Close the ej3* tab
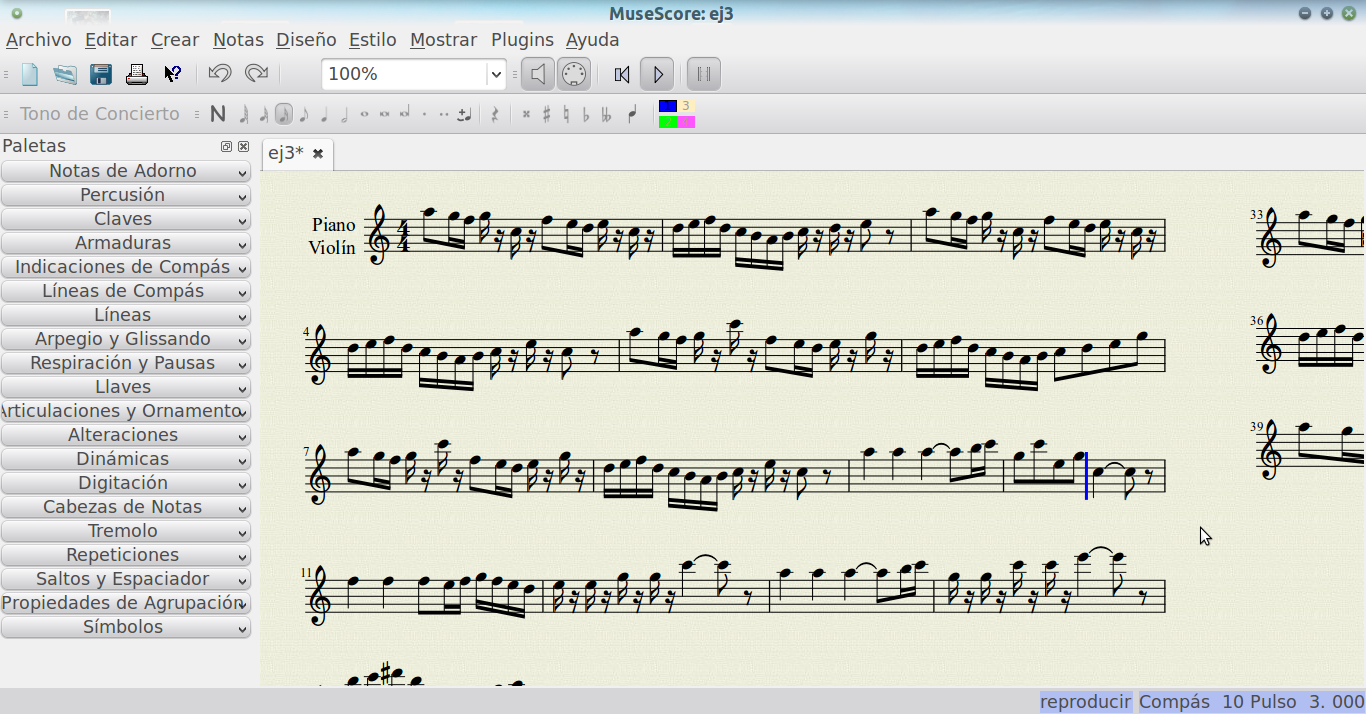Screen dimensions: 1366x714 (x=318, y=153)
